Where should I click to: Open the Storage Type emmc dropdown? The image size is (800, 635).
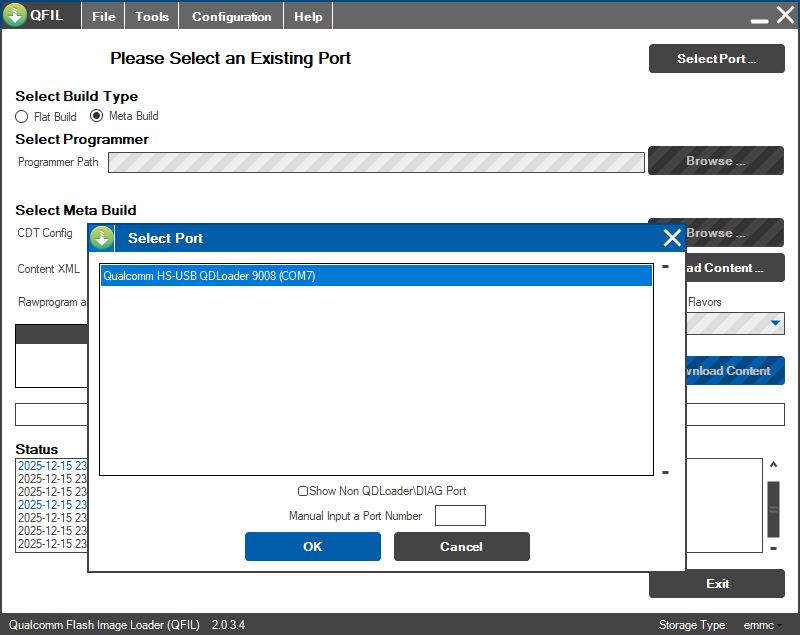763,625
